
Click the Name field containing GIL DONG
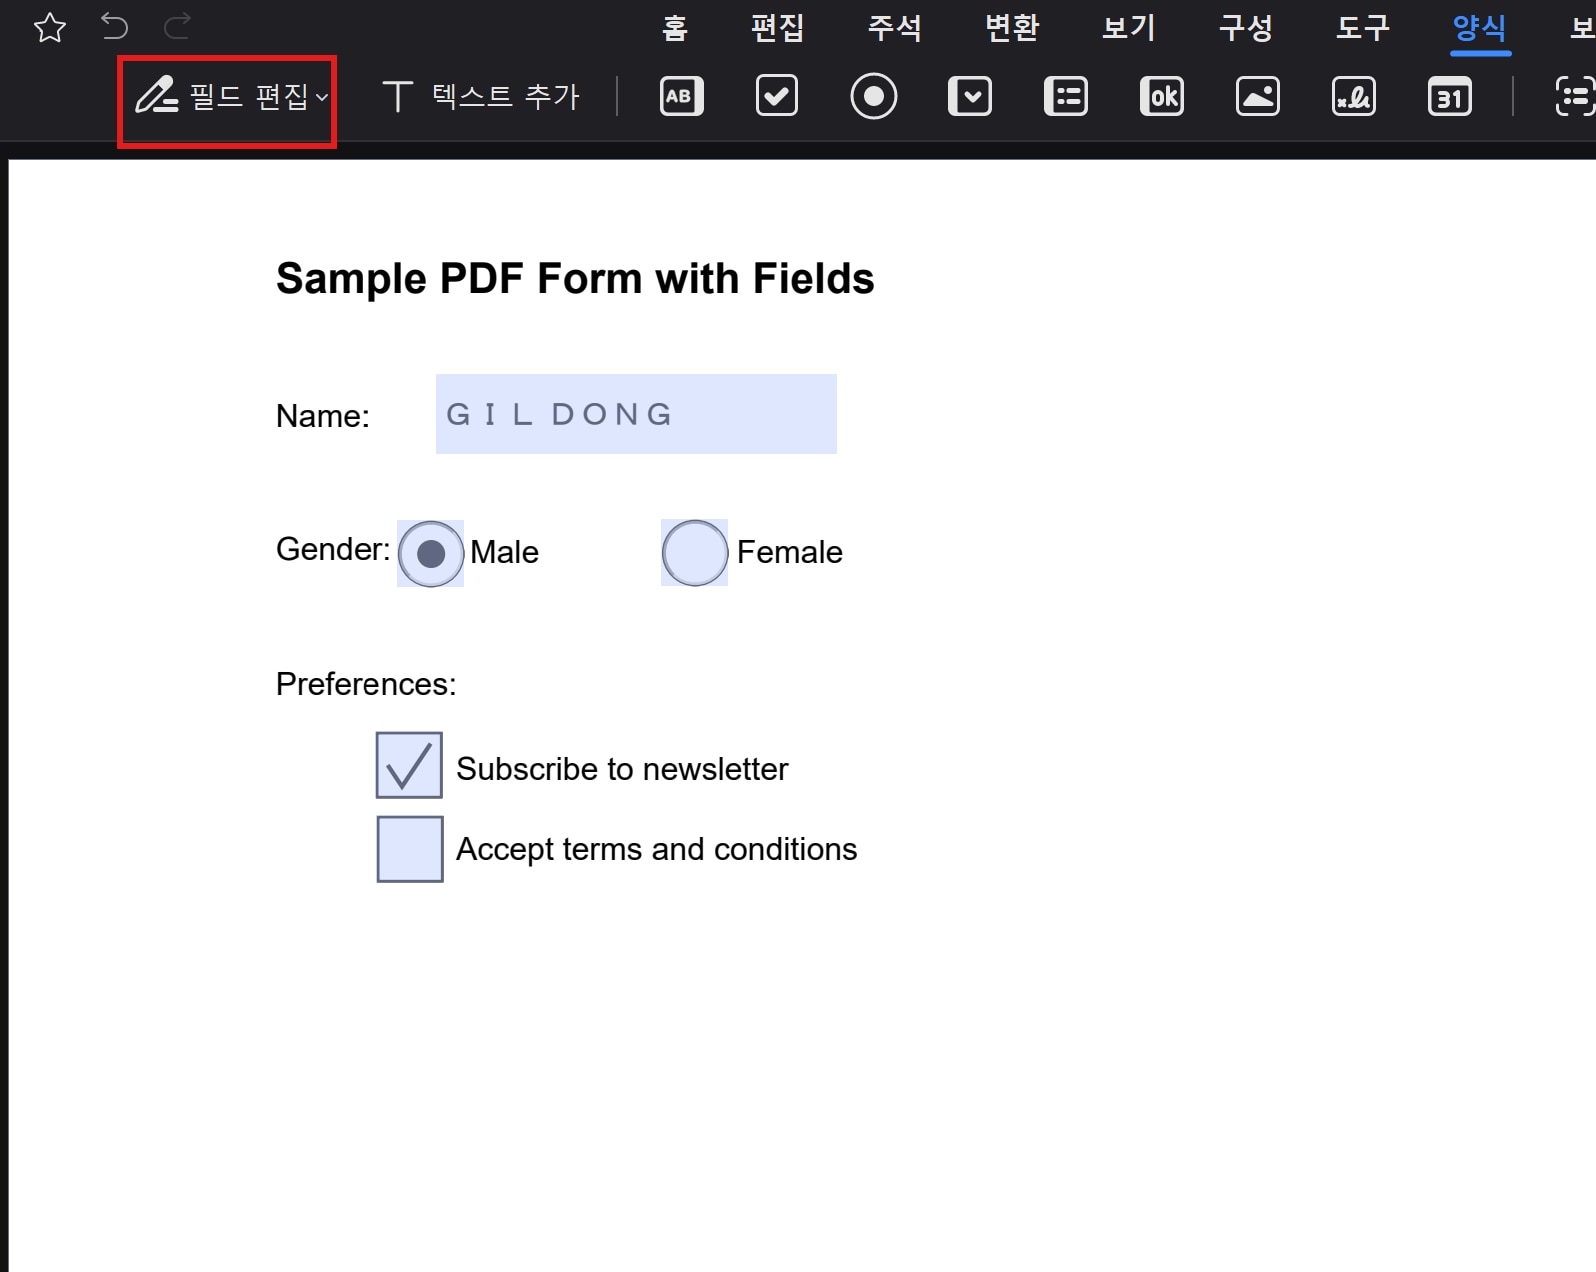[636, 414]
